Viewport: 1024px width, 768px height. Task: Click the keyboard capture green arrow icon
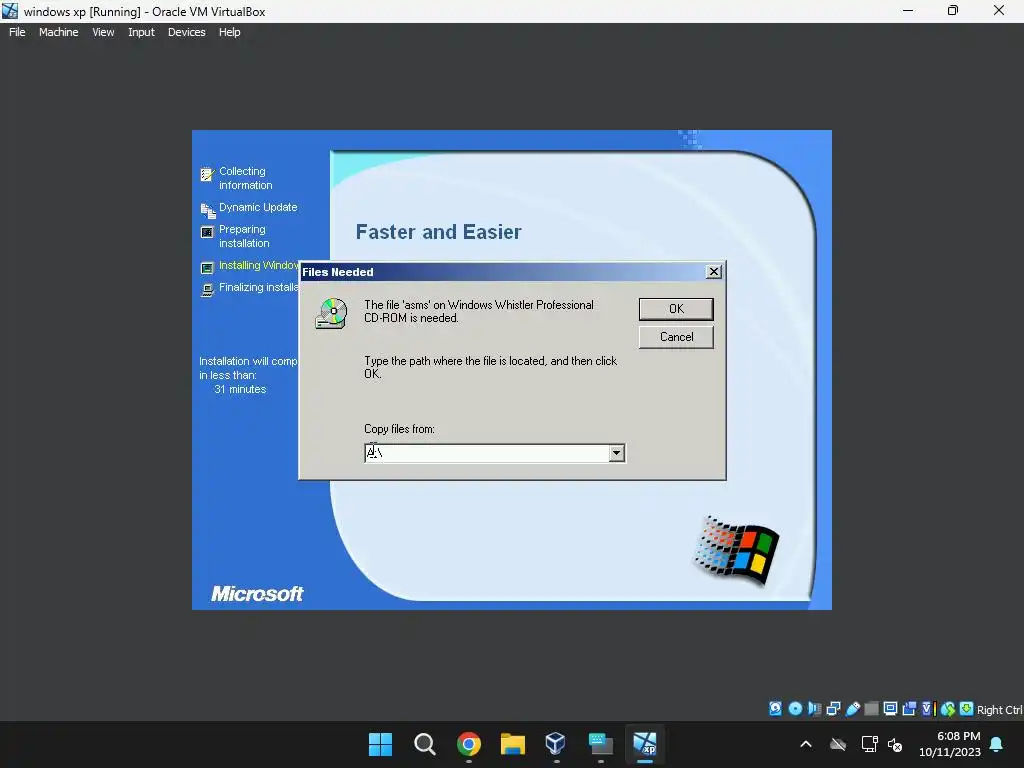pos(967,709)
